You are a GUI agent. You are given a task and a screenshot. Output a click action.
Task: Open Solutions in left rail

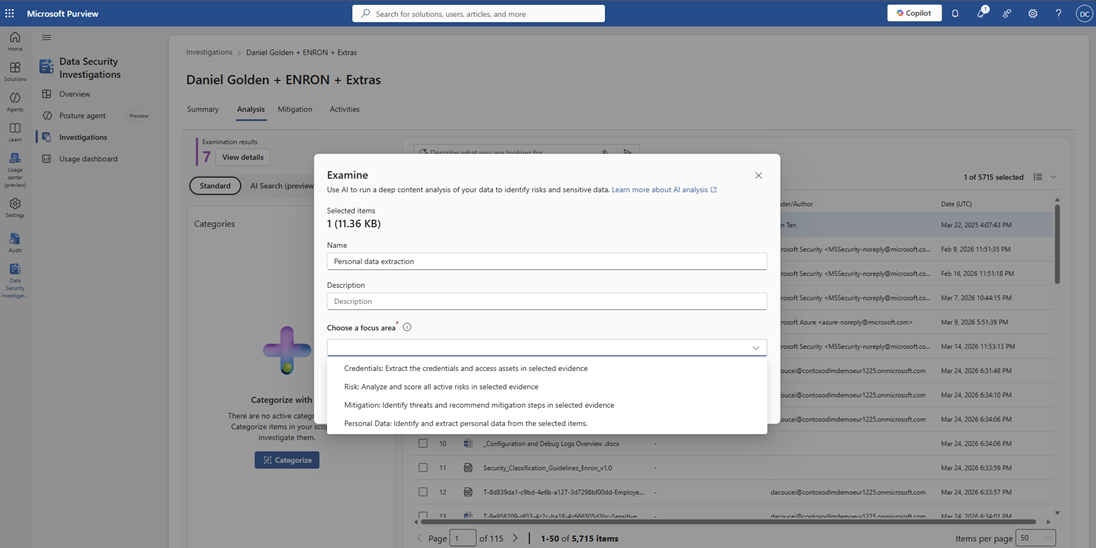15,71
